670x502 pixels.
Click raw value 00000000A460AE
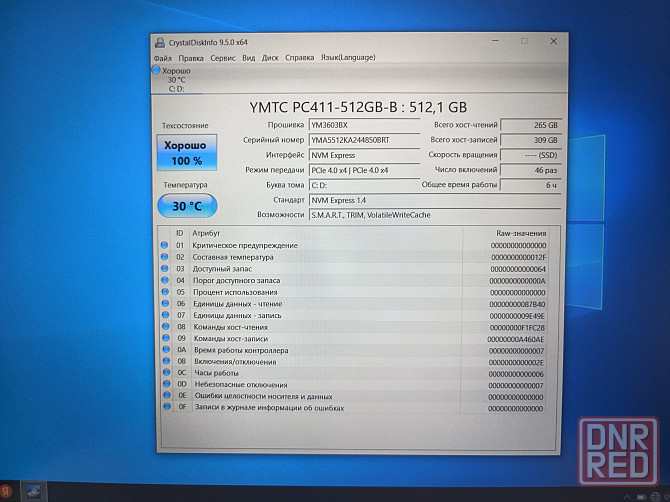pos(516,339)
